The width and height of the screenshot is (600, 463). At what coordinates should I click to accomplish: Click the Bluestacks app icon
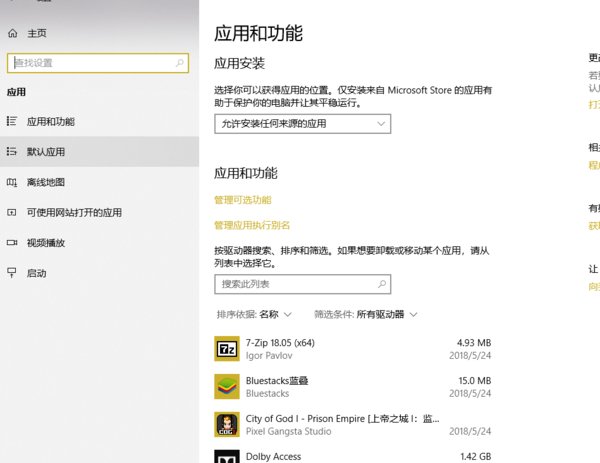pos(227,386)
